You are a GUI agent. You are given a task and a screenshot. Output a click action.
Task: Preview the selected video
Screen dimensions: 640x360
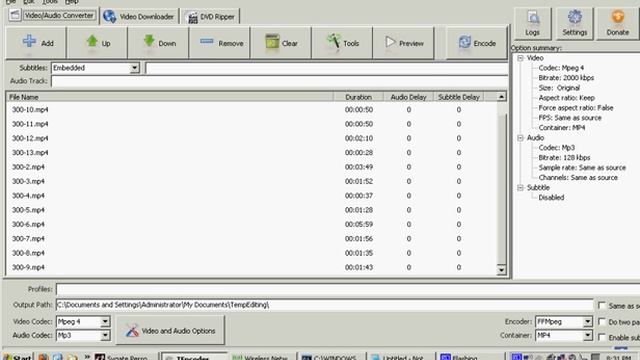tap(403, 43)
